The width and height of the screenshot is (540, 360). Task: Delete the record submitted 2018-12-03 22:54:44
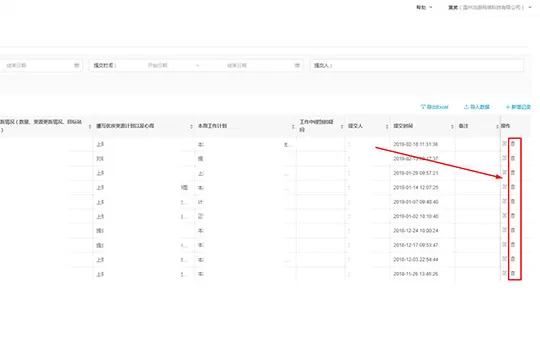coord(513,259)
